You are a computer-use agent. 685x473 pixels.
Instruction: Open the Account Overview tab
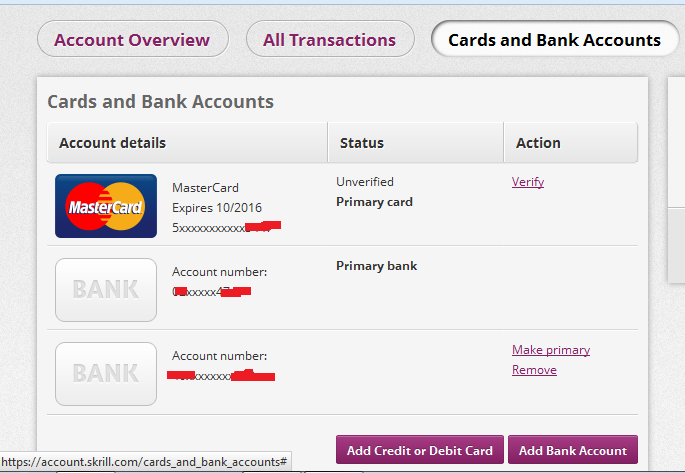click(x=133, y=39)
